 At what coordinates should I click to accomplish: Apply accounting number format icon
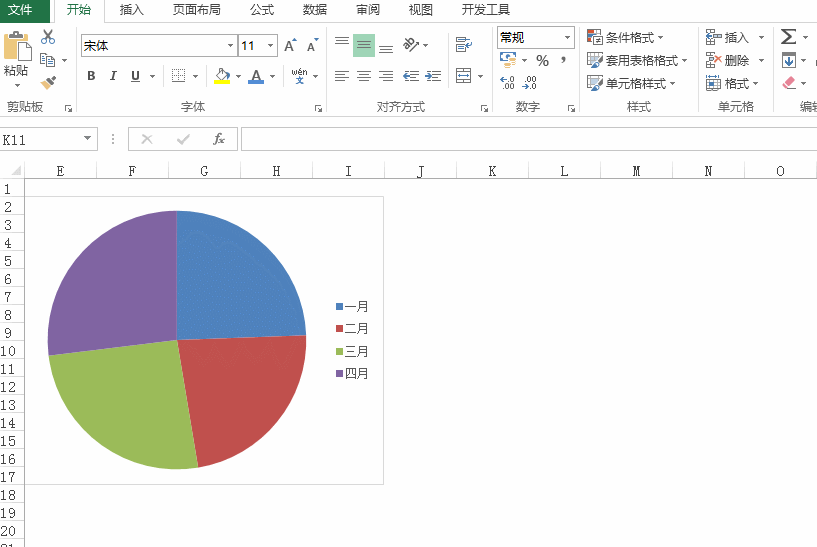point(508,60)
